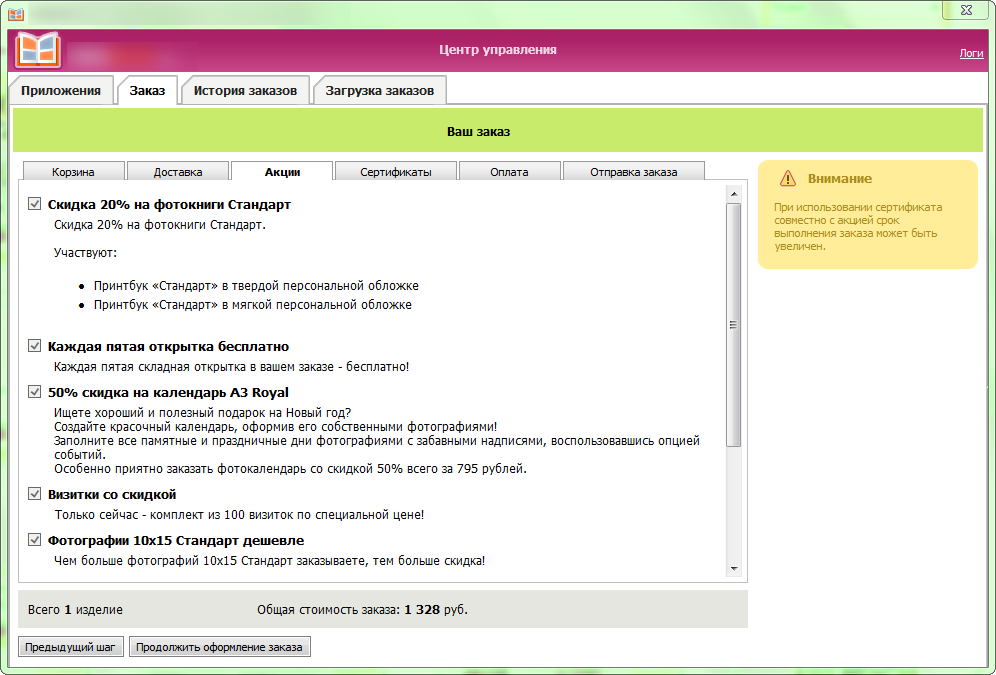Switch to the Оплата step tab
996x675 pixels.
click(x=509, y=172)
